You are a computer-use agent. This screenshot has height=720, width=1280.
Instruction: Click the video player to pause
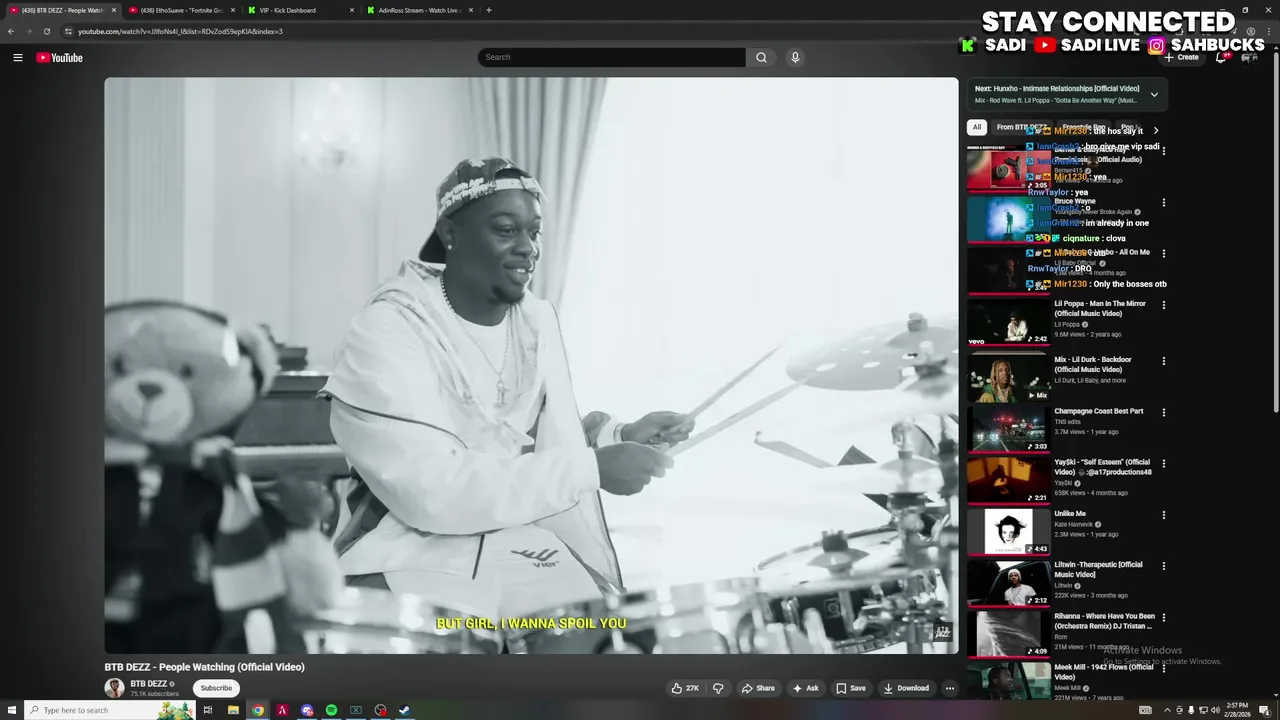pyautogui.click(x=531, y=366)
